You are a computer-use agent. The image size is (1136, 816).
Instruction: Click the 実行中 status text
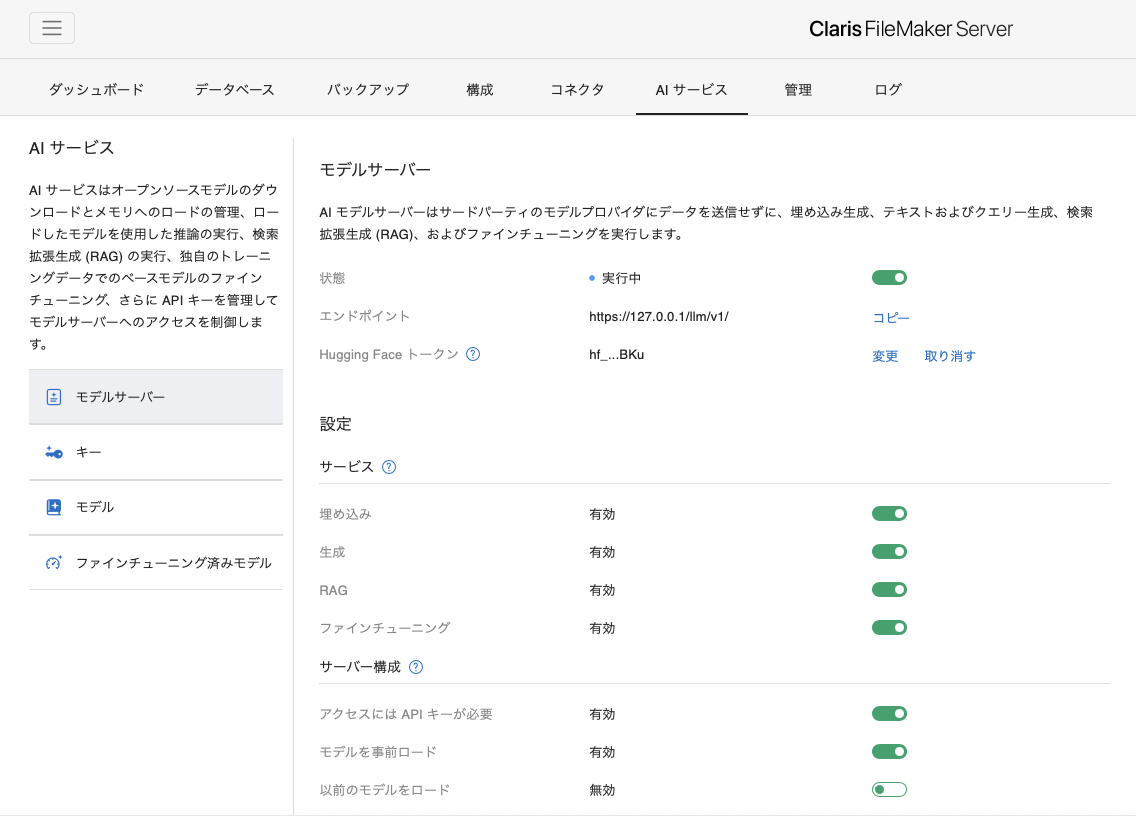tap(621, 278)
